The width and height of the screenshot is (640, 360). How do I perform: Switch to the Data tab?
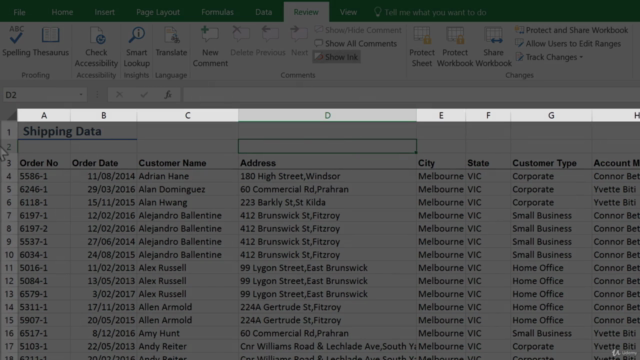click(264, 12)
